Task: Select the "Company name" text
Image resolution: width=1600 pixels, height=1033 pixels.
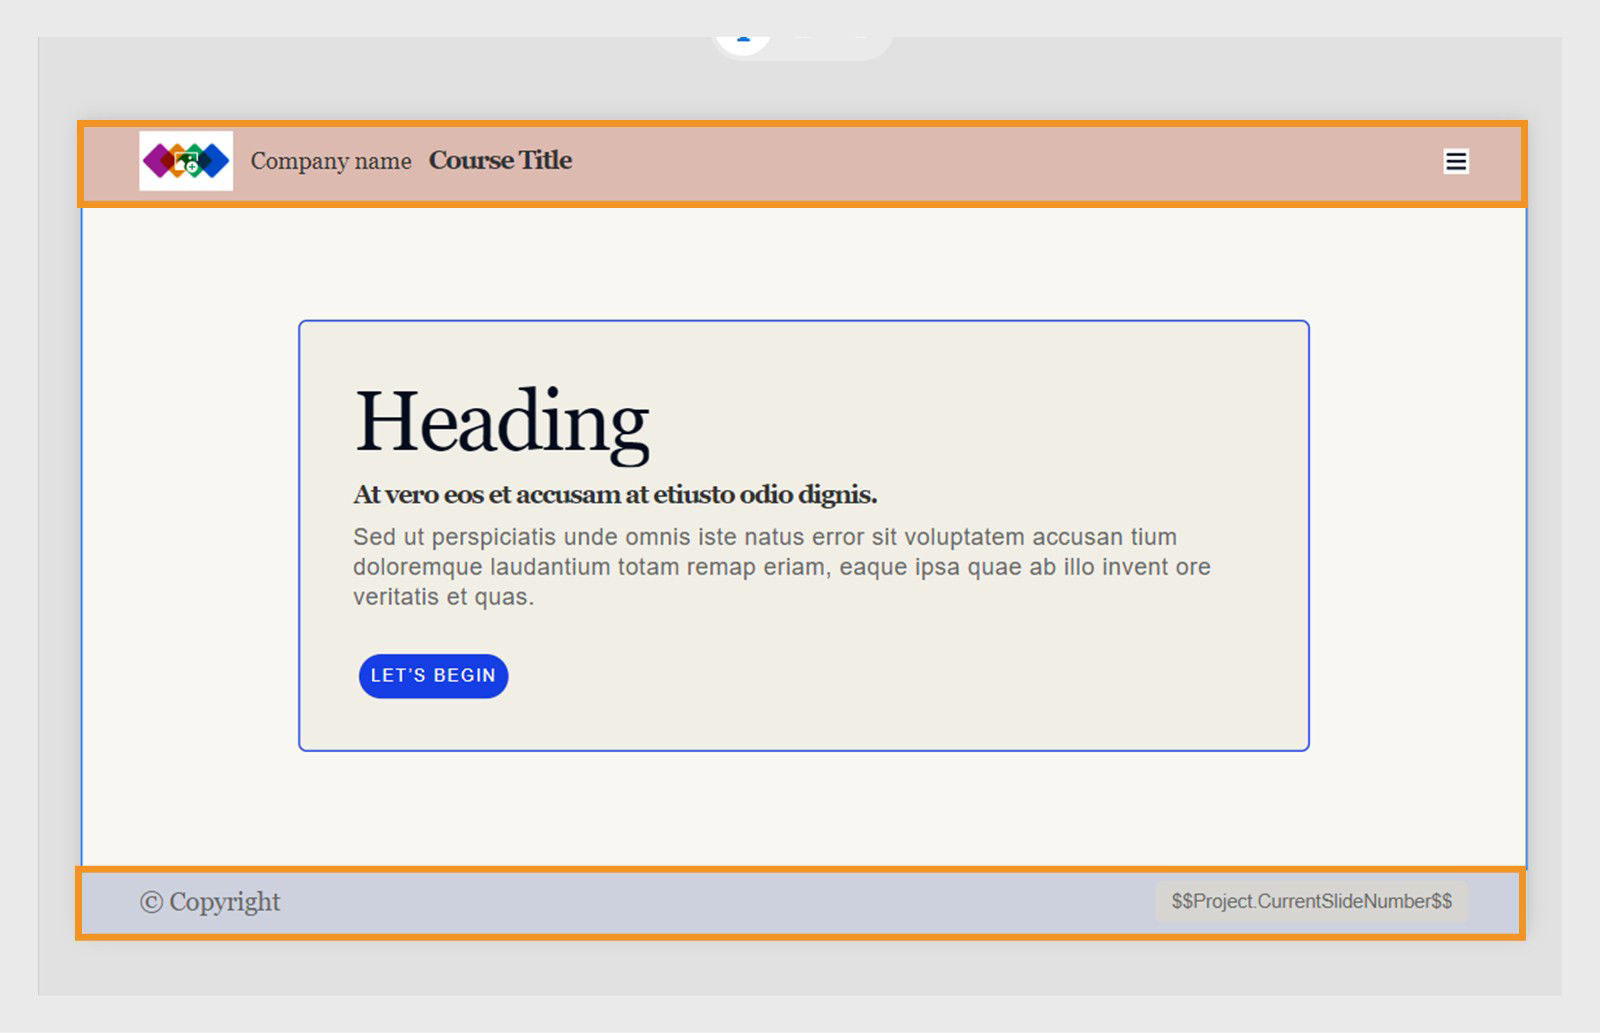Action: [331, 161]
